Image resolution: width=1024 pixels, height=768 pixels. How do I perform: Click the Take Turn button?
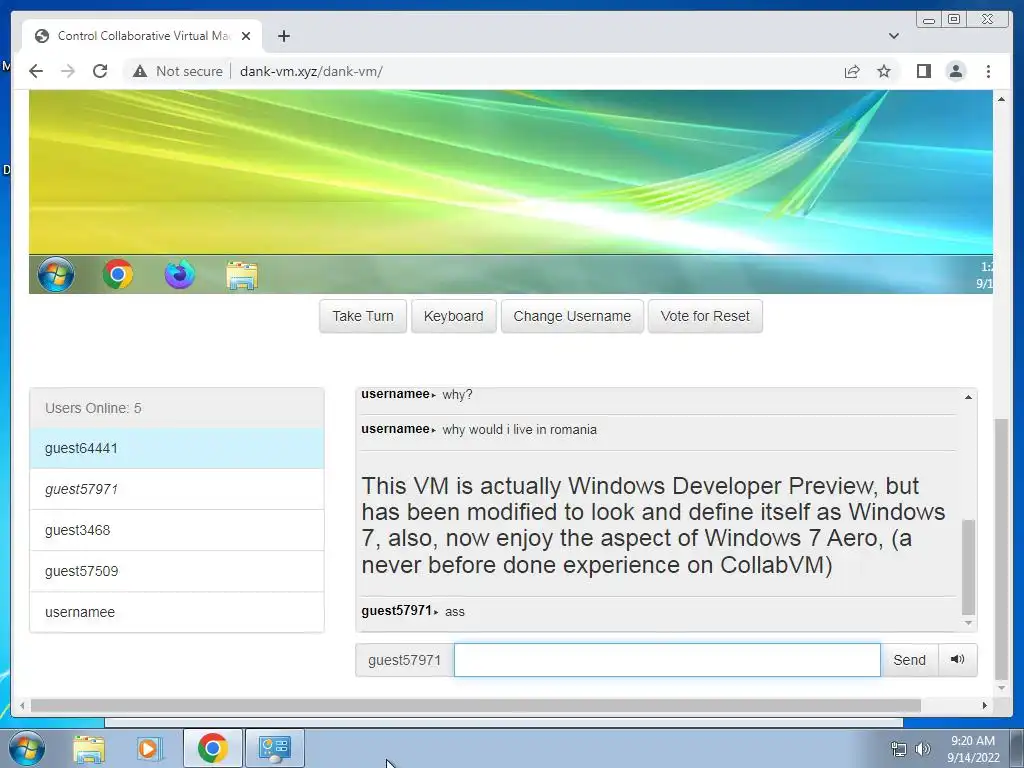(x=363, y=316)
